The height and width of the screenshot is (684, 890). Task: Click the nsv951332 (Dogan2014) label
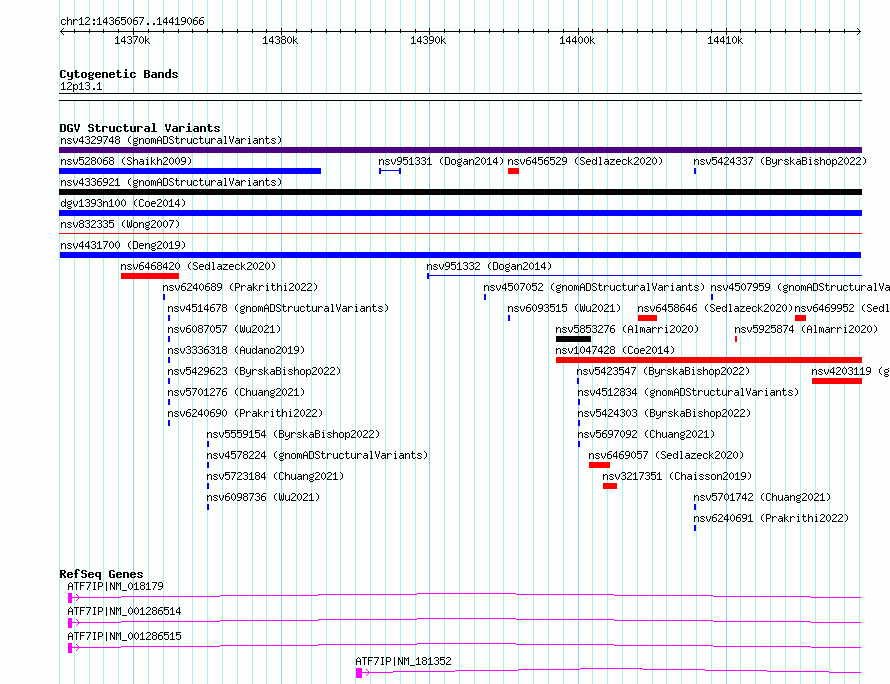click(489, 266)
